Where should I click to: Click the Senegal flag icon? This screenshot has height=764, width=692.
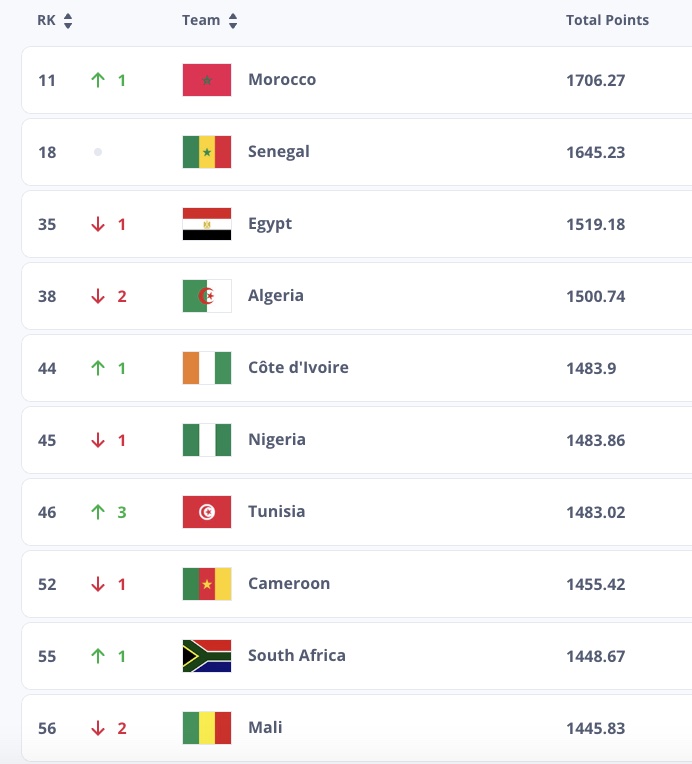point(207,152)
